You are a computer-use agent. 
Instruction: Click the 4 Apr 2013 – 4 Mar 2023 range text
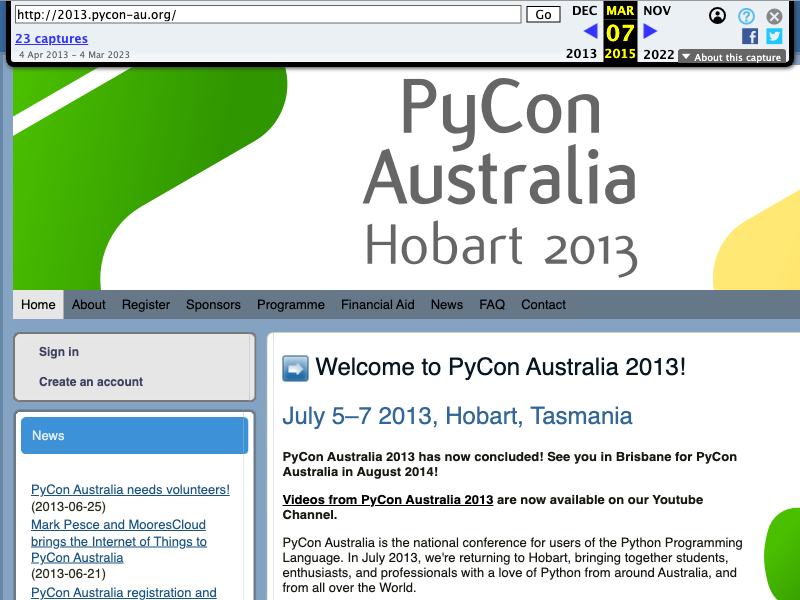(74, 55)
